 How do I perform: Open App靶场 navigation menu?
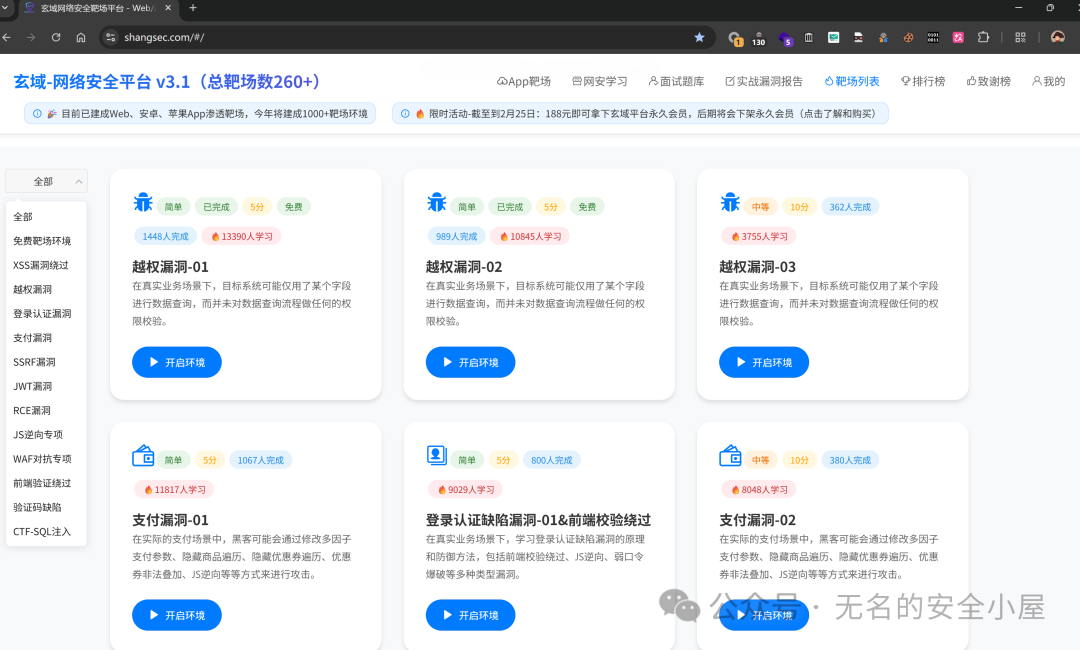tap(523, 81)
